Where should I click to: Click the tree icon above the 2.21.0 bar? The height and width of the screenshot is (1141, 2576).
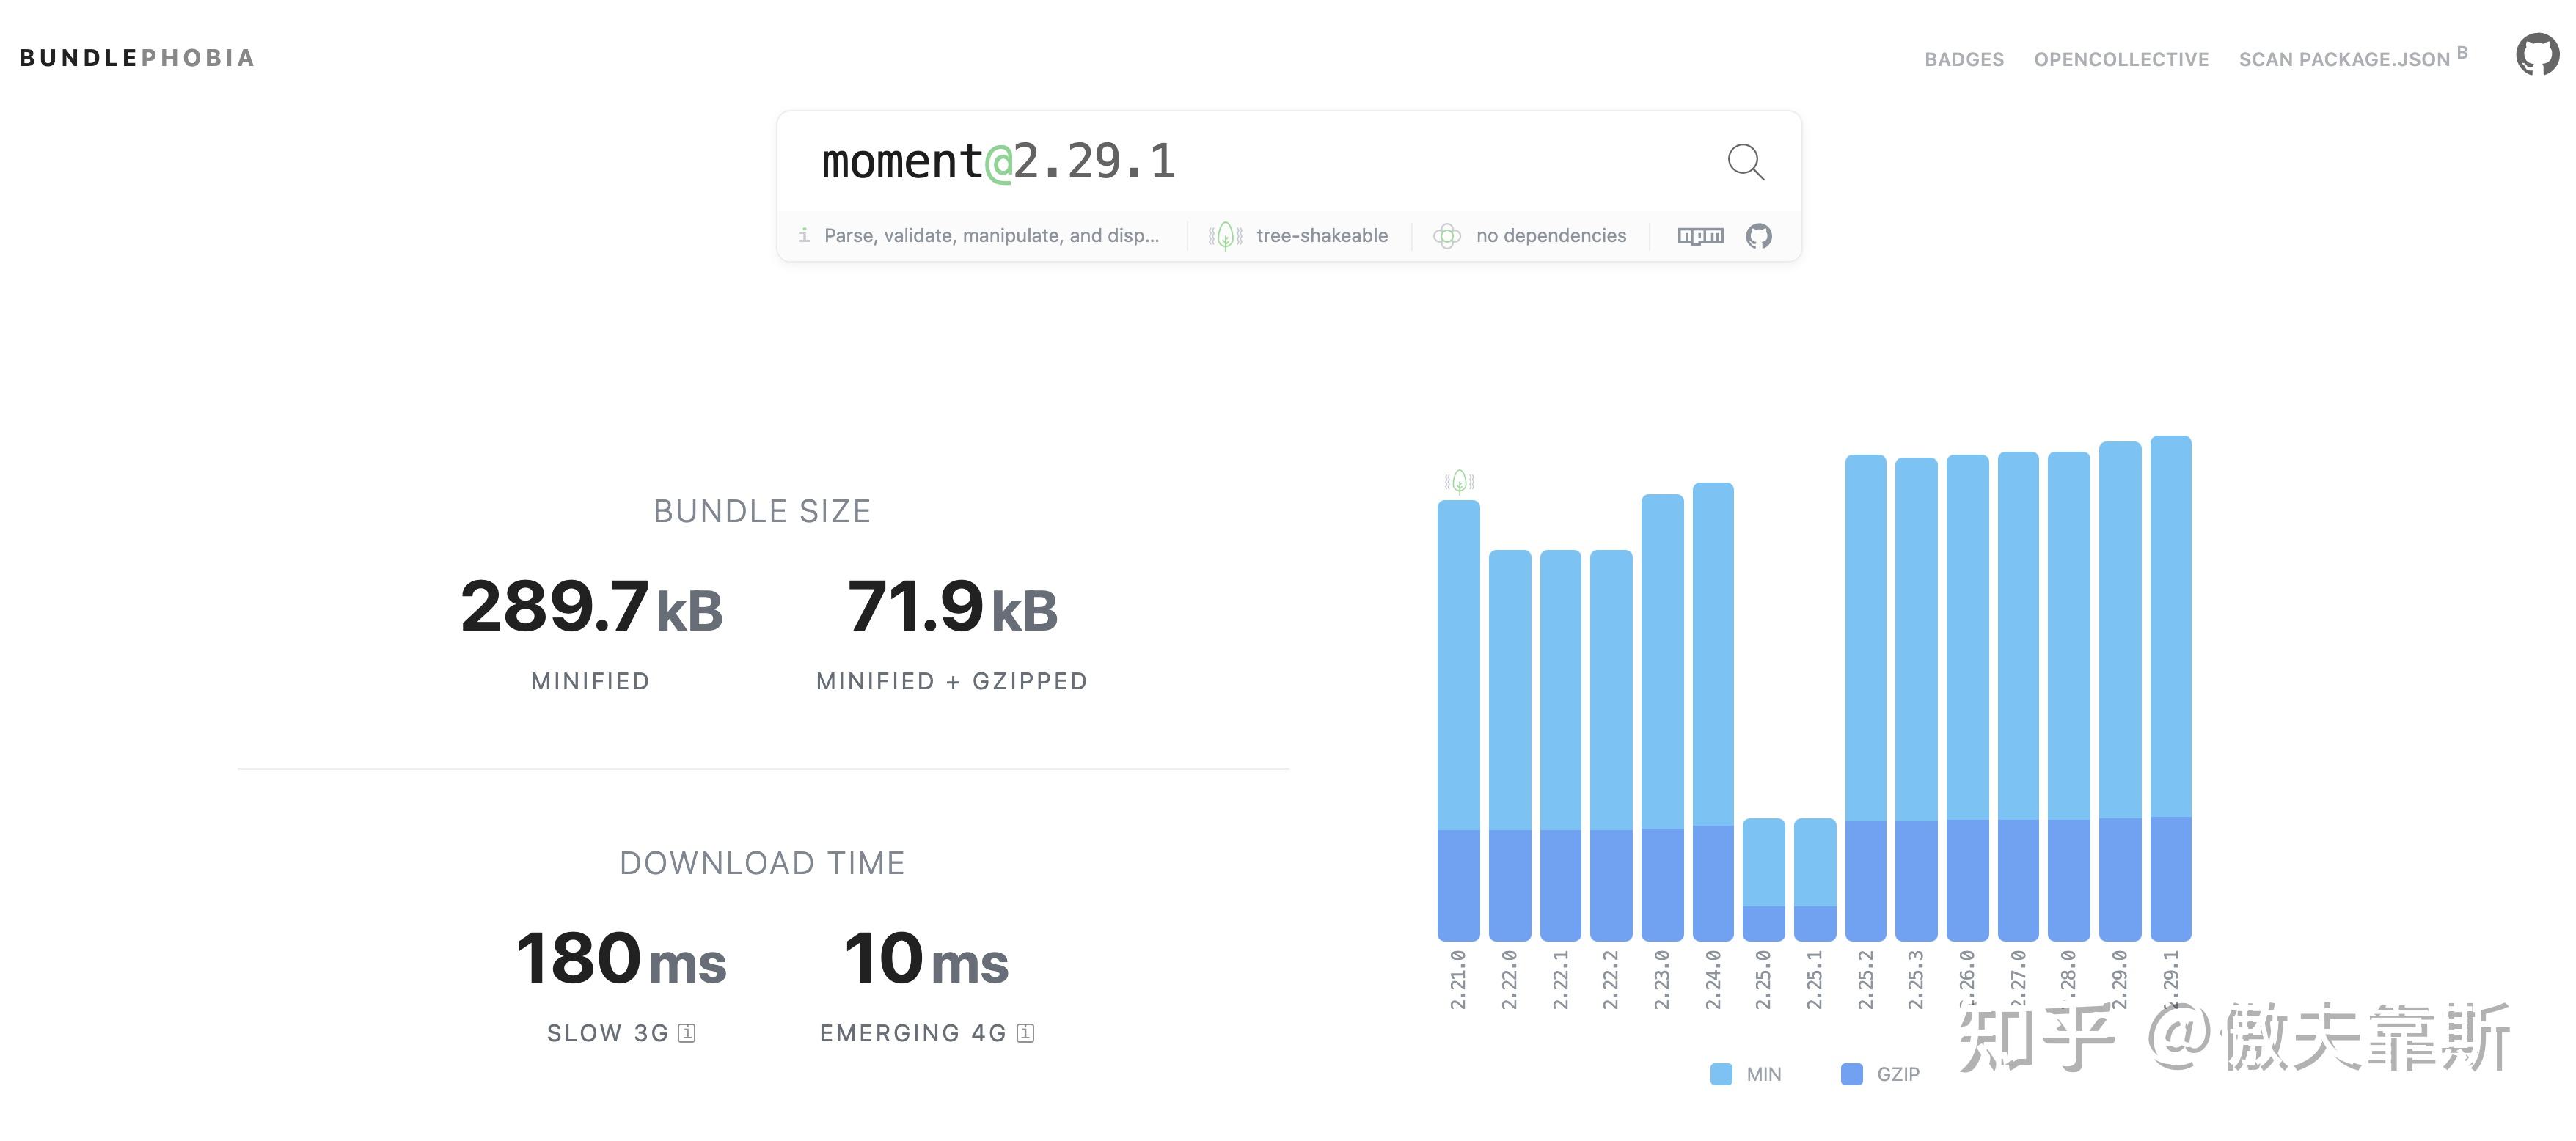(1459, 482)
